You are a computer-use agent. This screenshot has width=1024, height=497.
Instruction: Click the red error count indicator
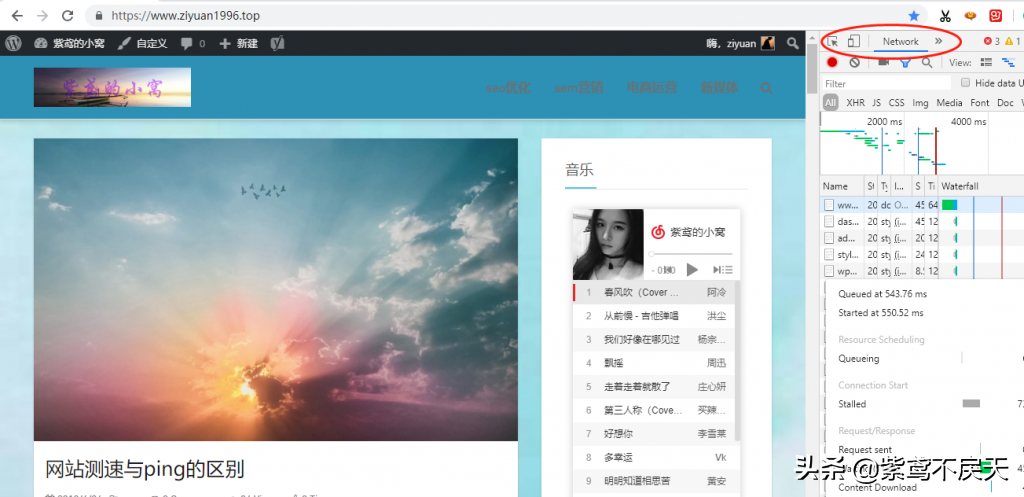(991, 42)
